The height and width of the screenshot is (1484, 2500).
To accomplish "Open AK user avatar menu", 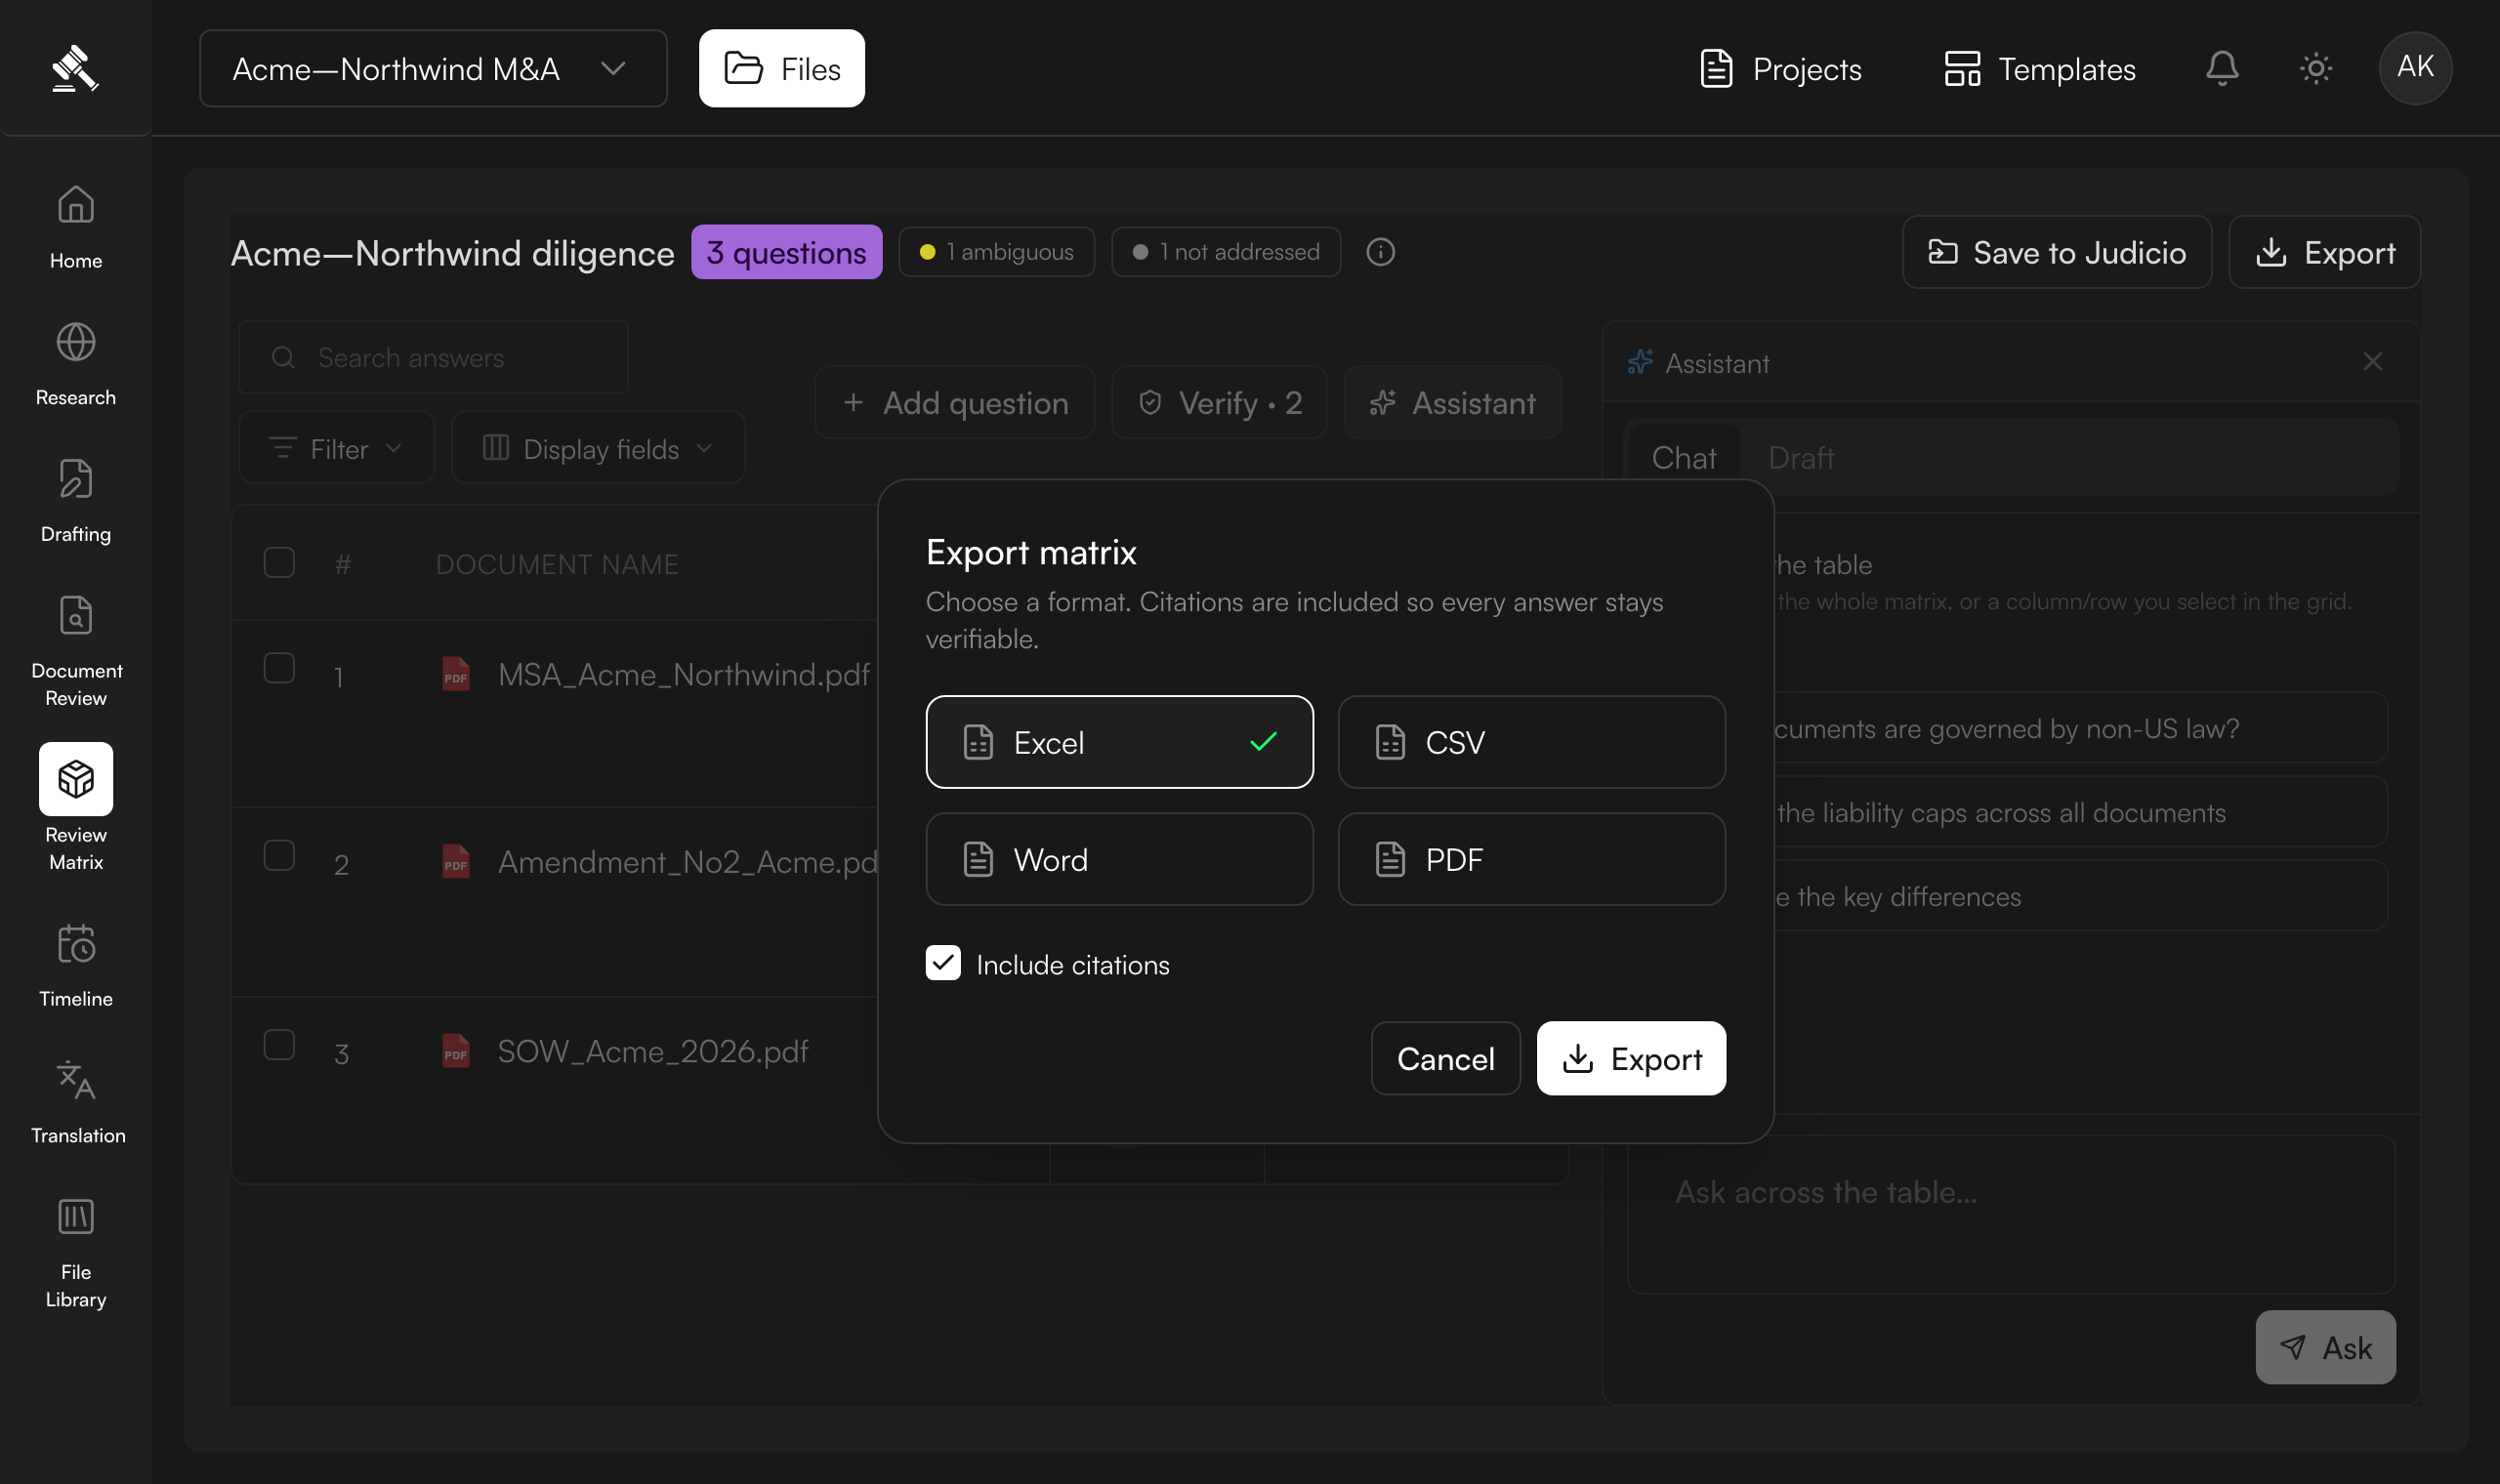I will click(2415, 68).
